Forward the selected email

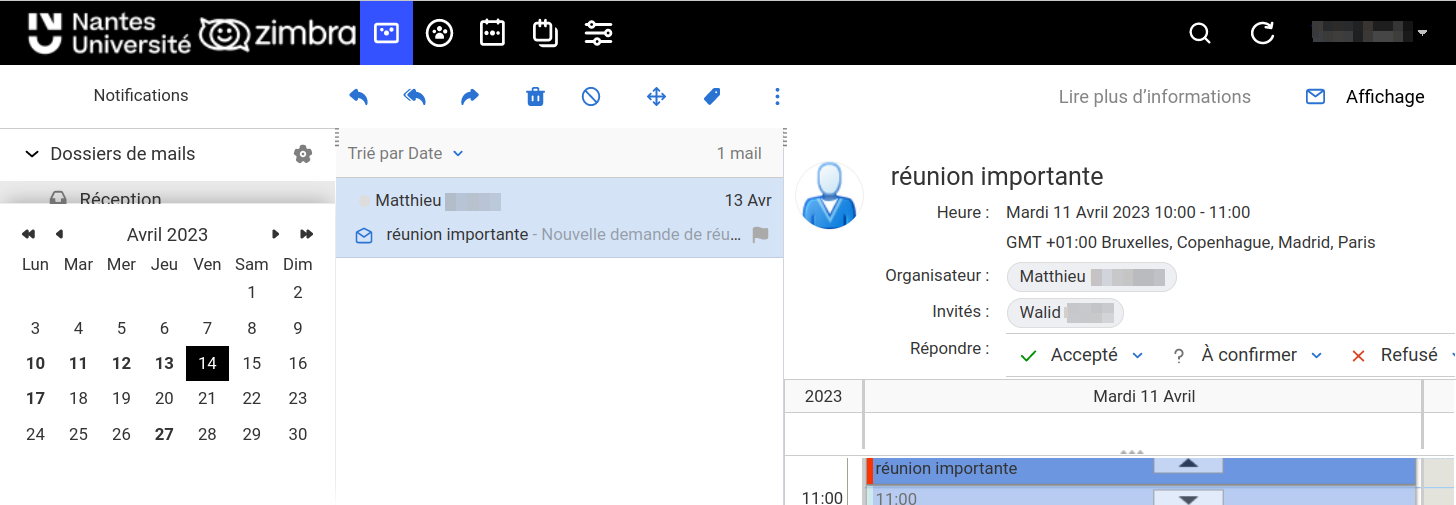(x=470, y=97)
